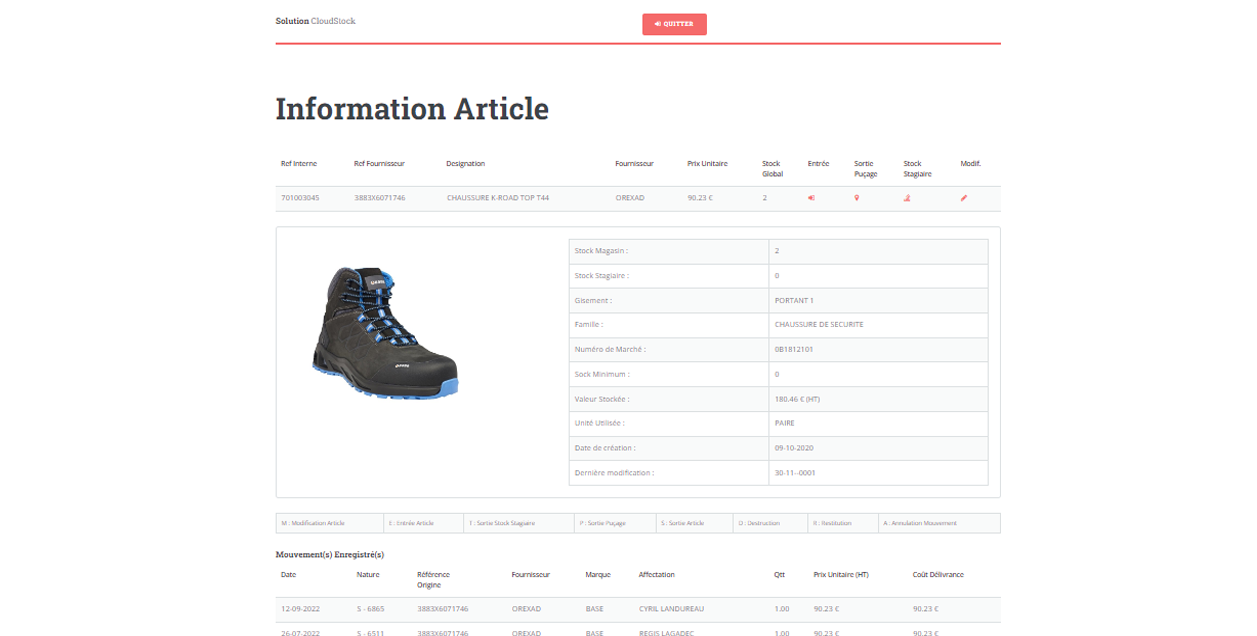Click the 'D : Destruction' legend cell
Image resolution: width=1257 pixels, height=636 pixels.
pyautogui.click(x=768, y=523)
